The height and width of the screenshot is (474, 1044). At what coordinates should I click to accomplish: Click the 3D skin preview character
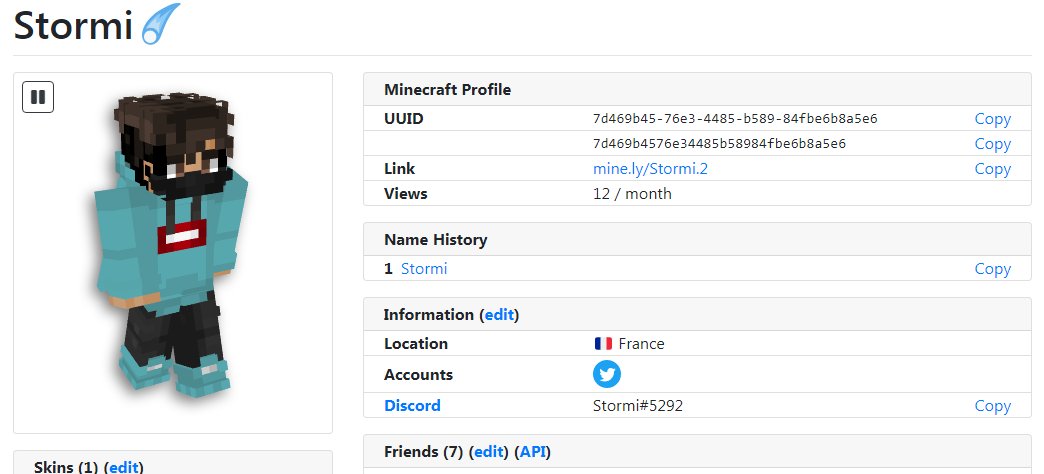click(x=171, y=245)
